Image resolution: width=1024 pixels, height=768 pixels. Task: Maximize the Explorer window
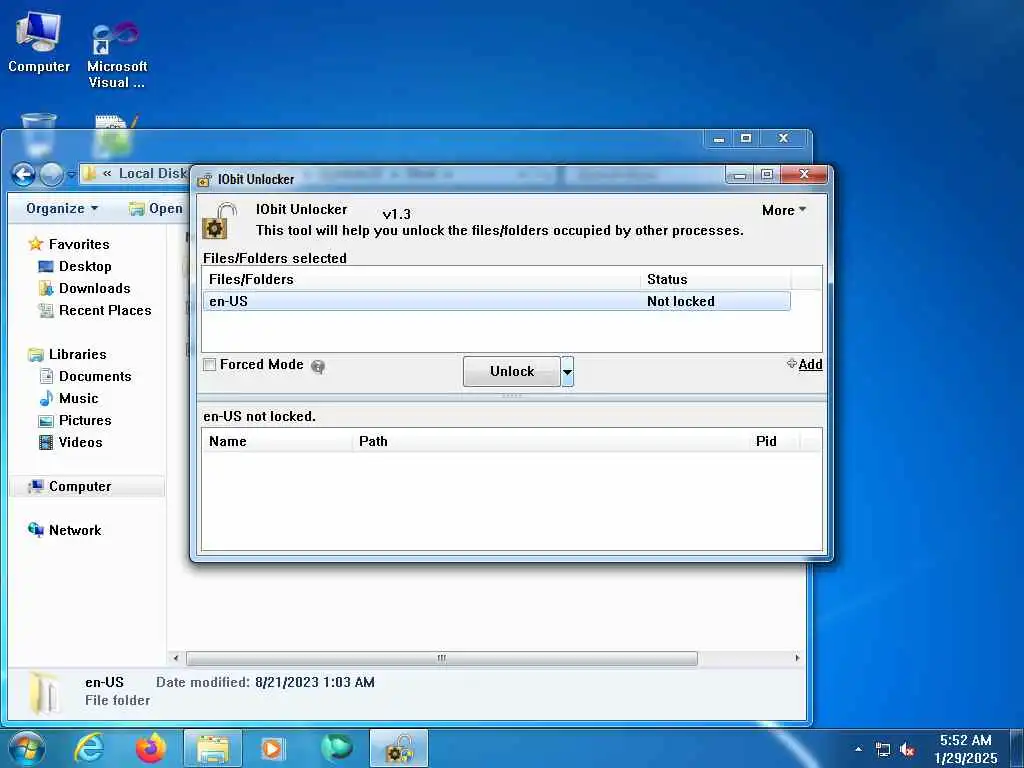click(x=746, y=138)
